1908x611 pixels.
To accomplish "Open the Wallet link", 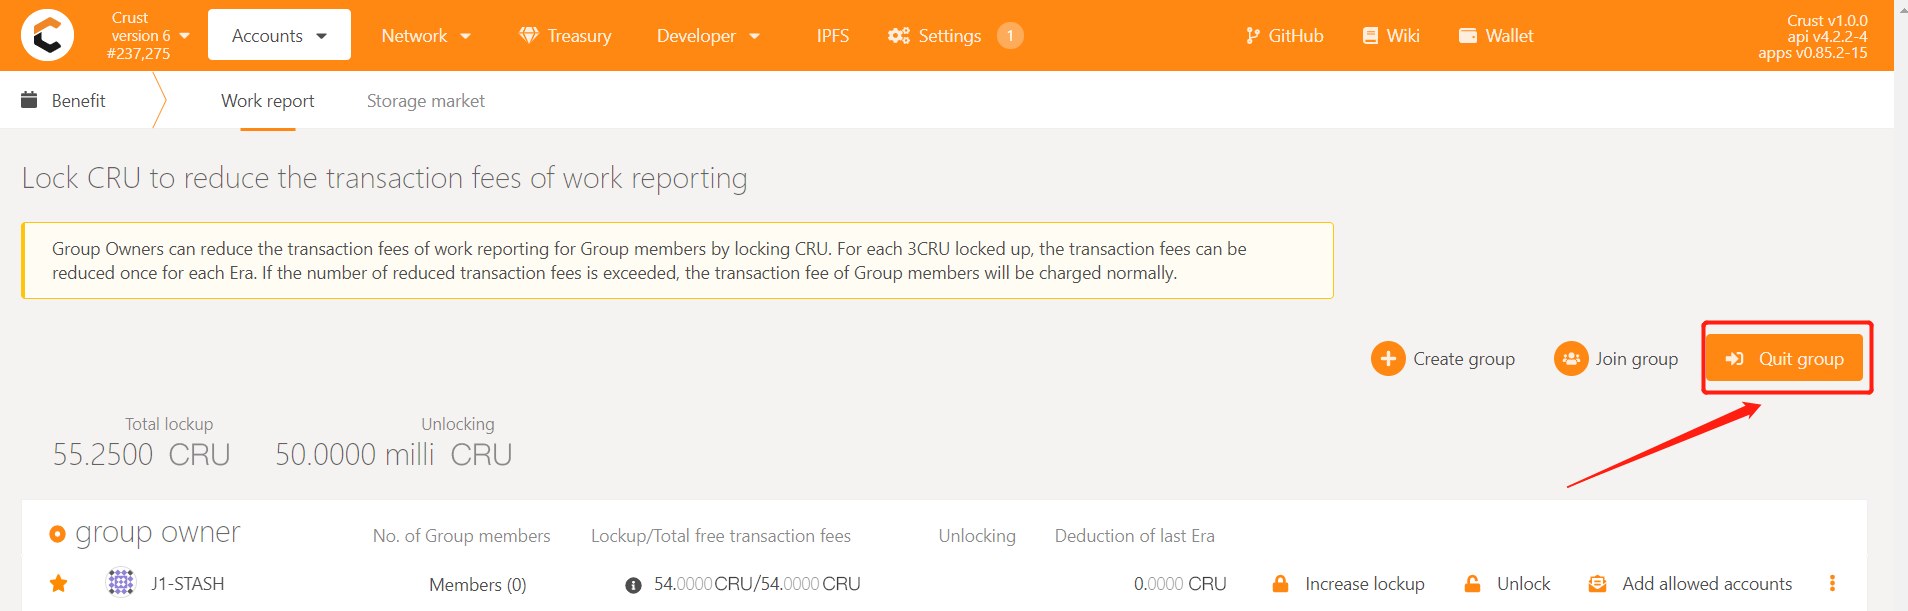I will (1496, 36).
